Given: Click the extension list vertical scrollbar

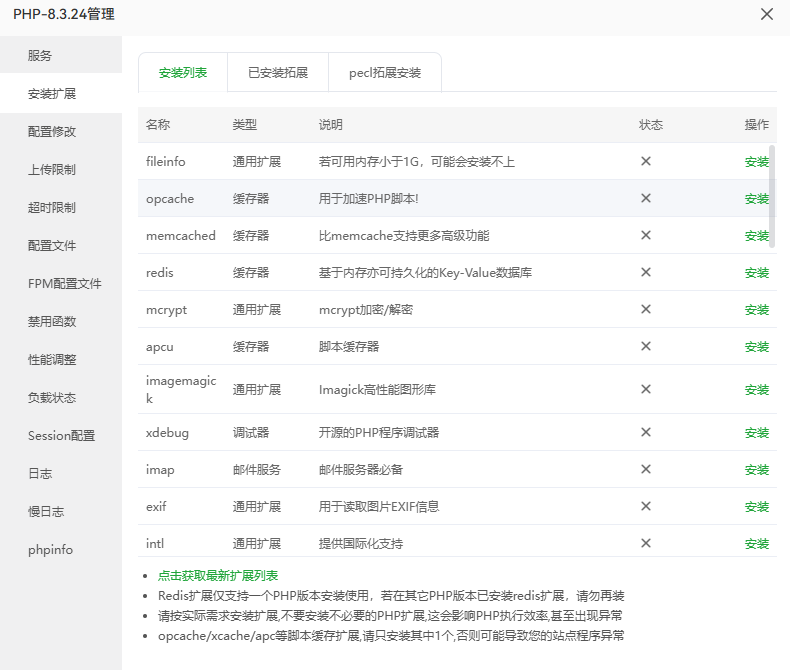Looking at the screenshot, I should pos(772,196).
